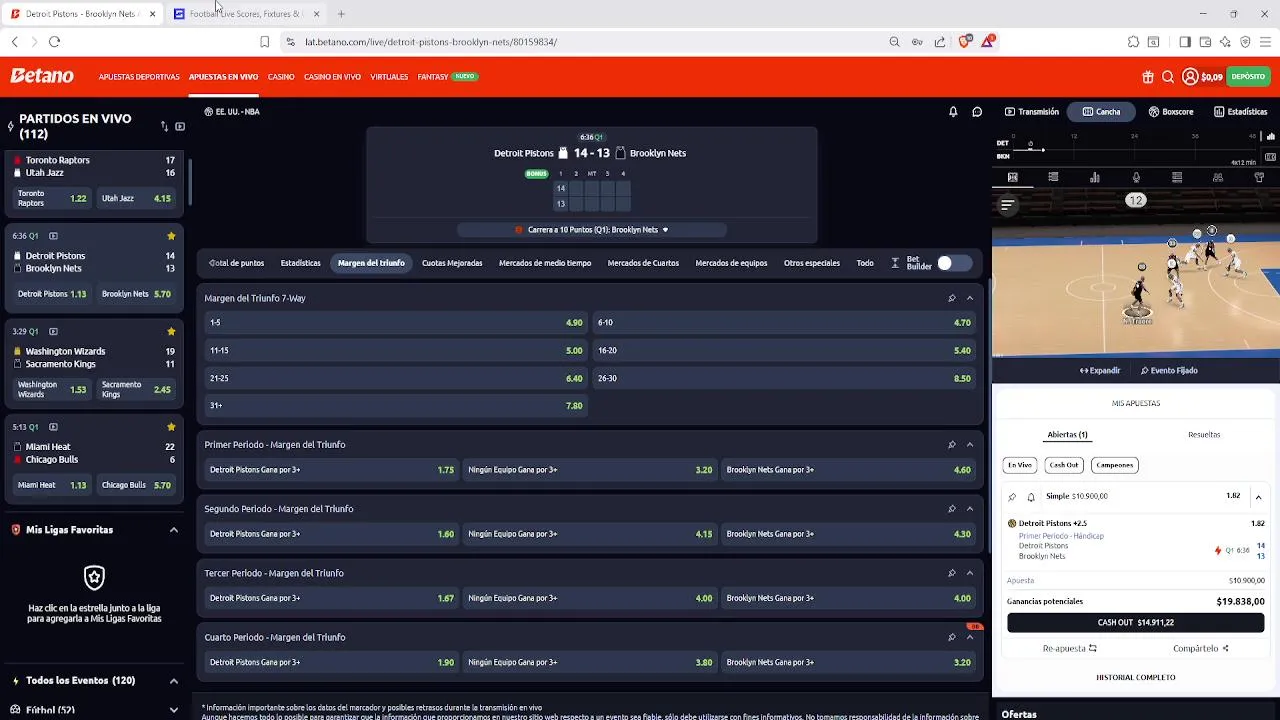Collapse Todos los Eventos (120) list
Viewport: 1280px width, 720px height.
173,681
